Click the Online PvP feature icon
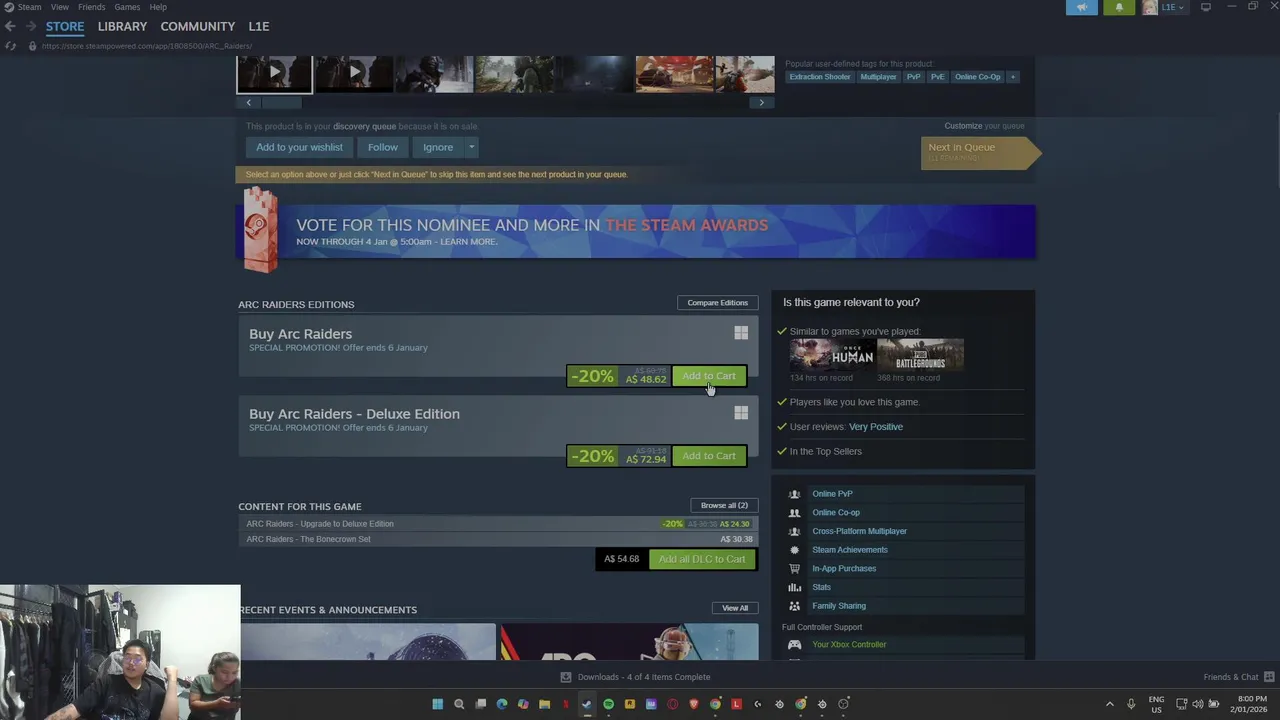This screenshot has height=720, width=1280. click(x=794, y=494)
